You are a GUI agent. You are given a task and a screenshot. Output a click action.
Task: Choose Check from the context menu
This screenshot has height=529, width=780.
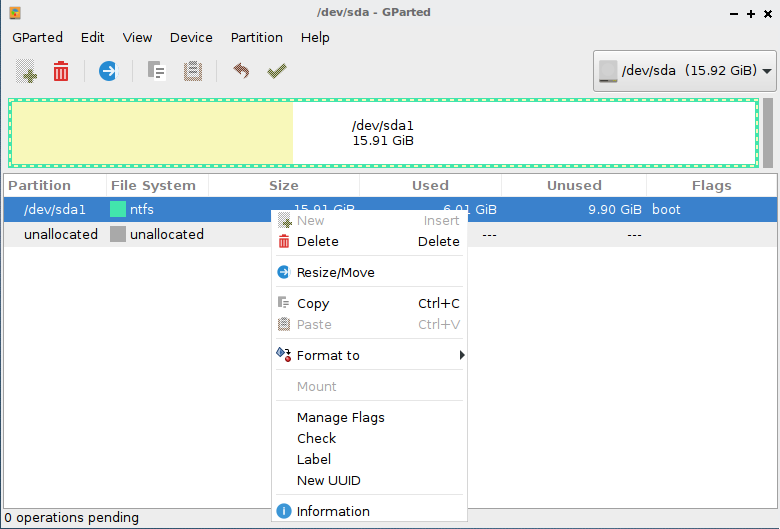coord(369,438)
